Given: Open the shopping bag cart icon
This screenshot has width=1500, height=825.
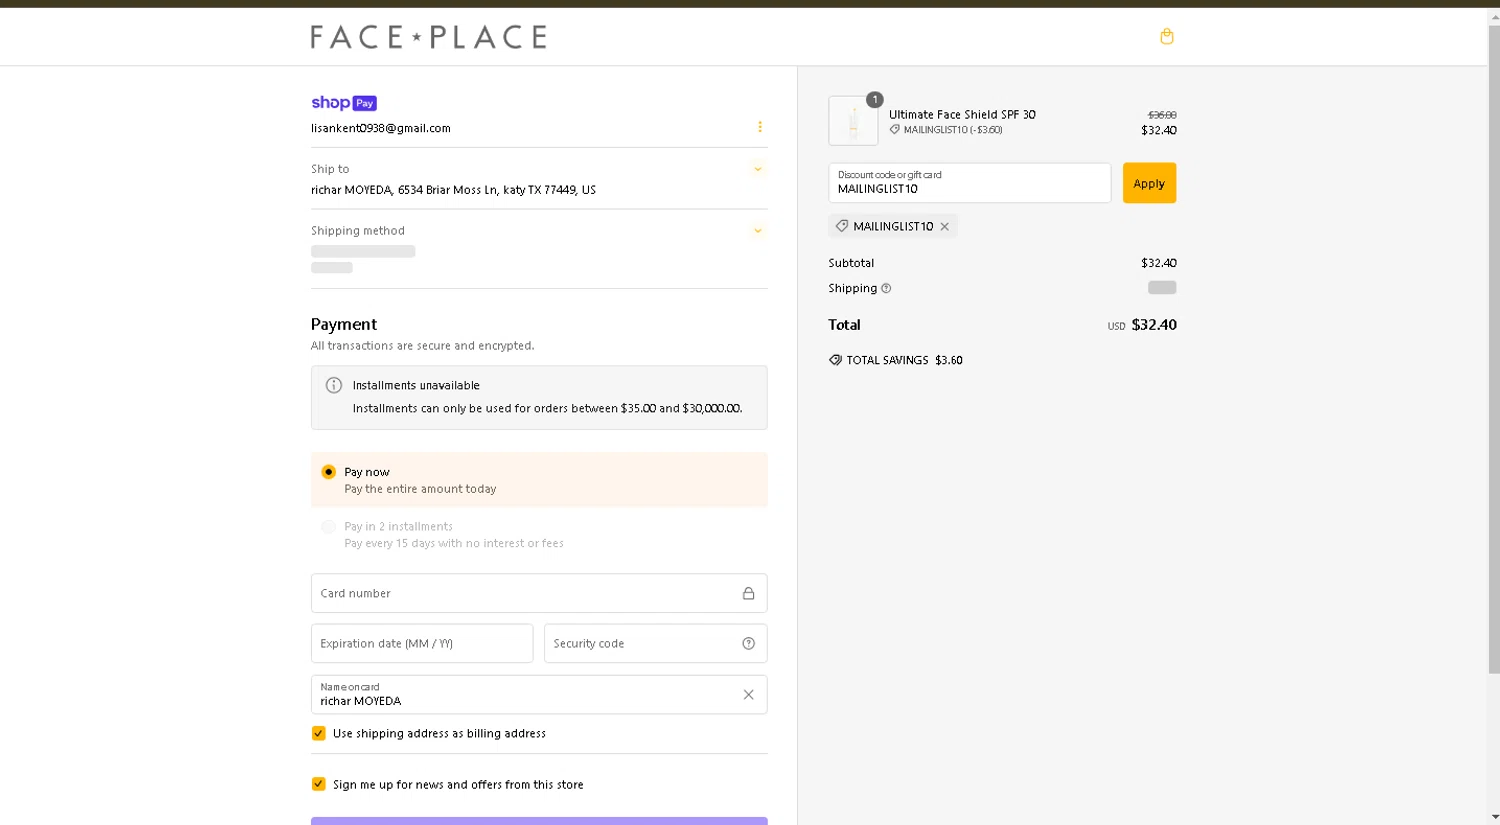Looking at the screenshot, I should click(x=1166, y=36).
